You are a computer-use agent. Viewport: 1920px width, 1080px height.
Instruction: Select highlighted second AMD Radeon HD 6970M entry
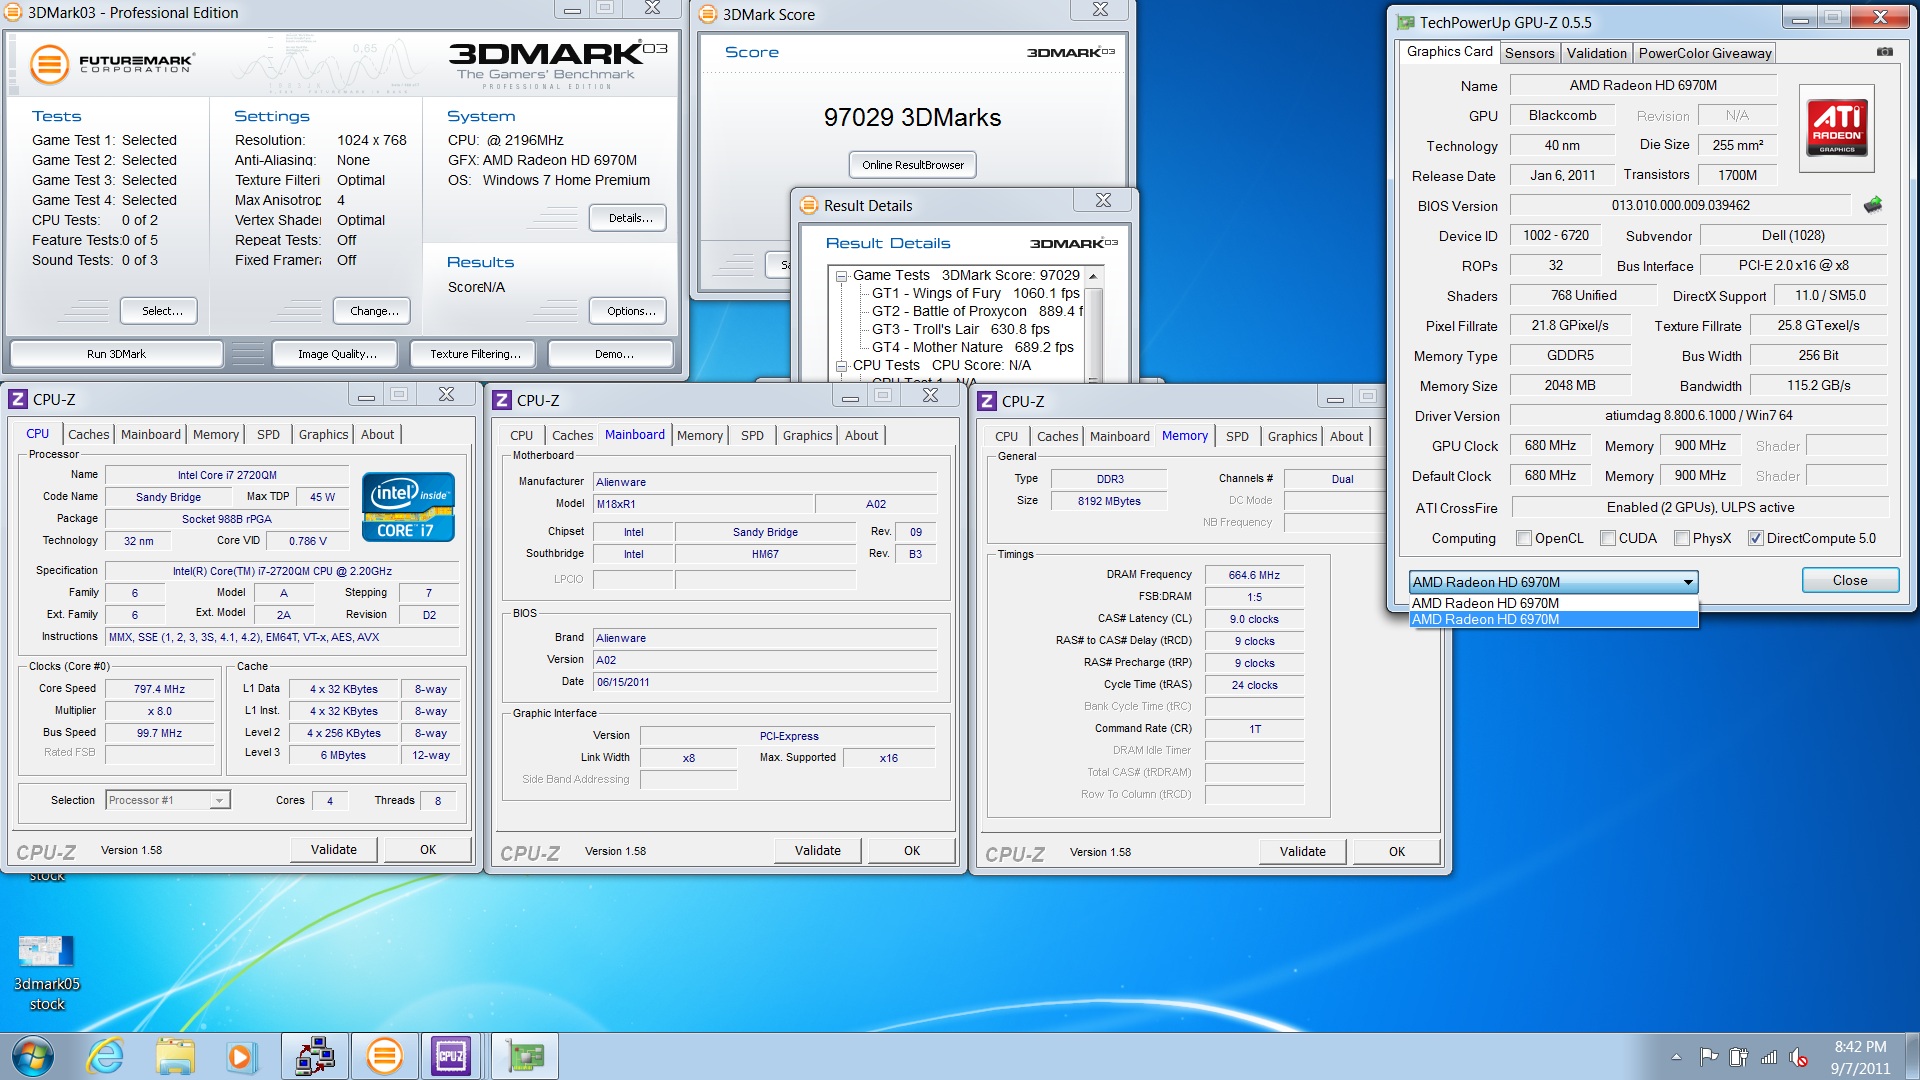tap(1553, 619)
